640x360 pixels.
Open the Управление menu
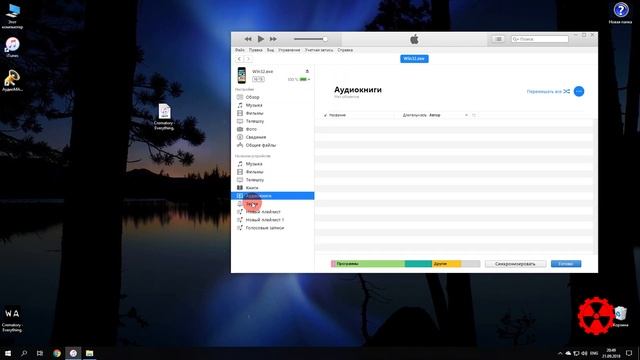coord(289,50)
